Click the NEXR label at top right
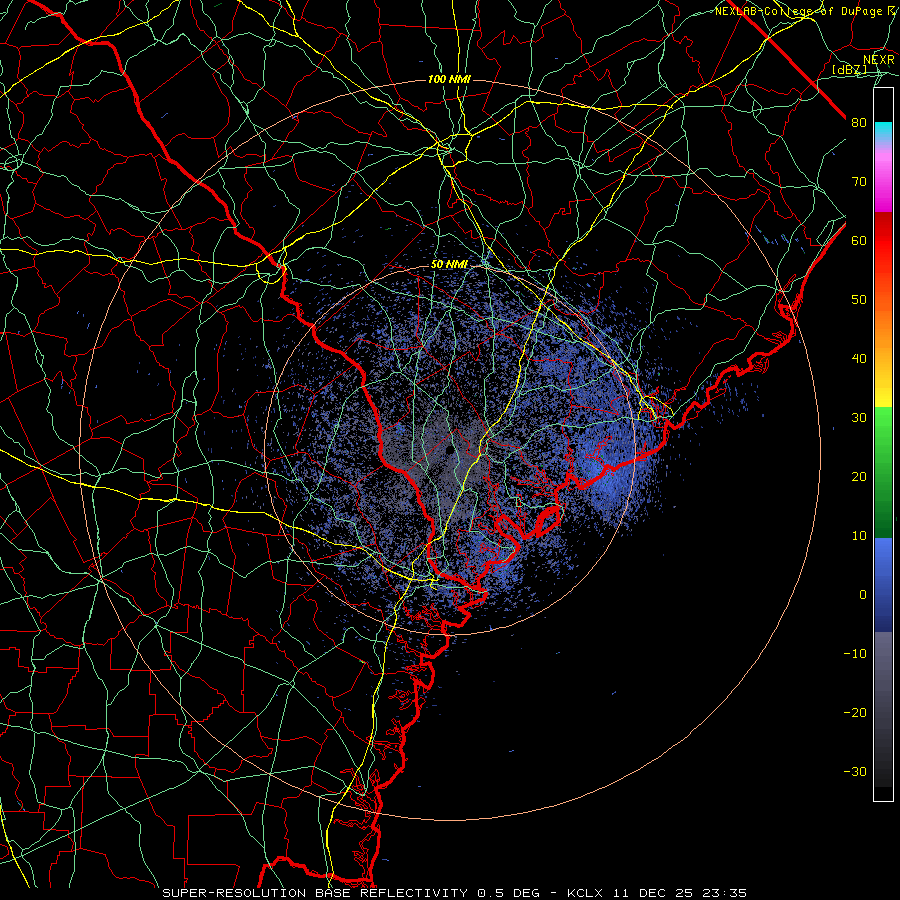Viewport: 900px width, 900px height. click(x=879, y=60)
